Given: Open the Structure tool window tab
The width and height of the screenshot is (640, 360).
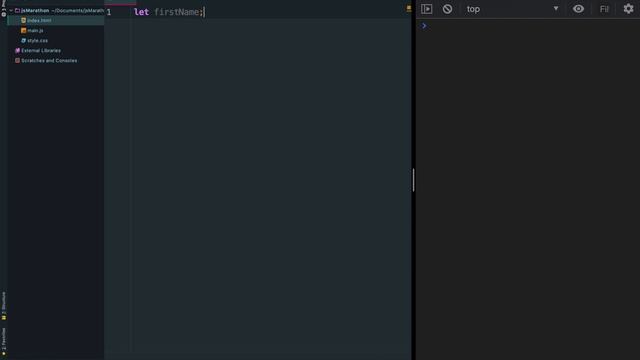Looking at the screenshot, I should point(4,306).
